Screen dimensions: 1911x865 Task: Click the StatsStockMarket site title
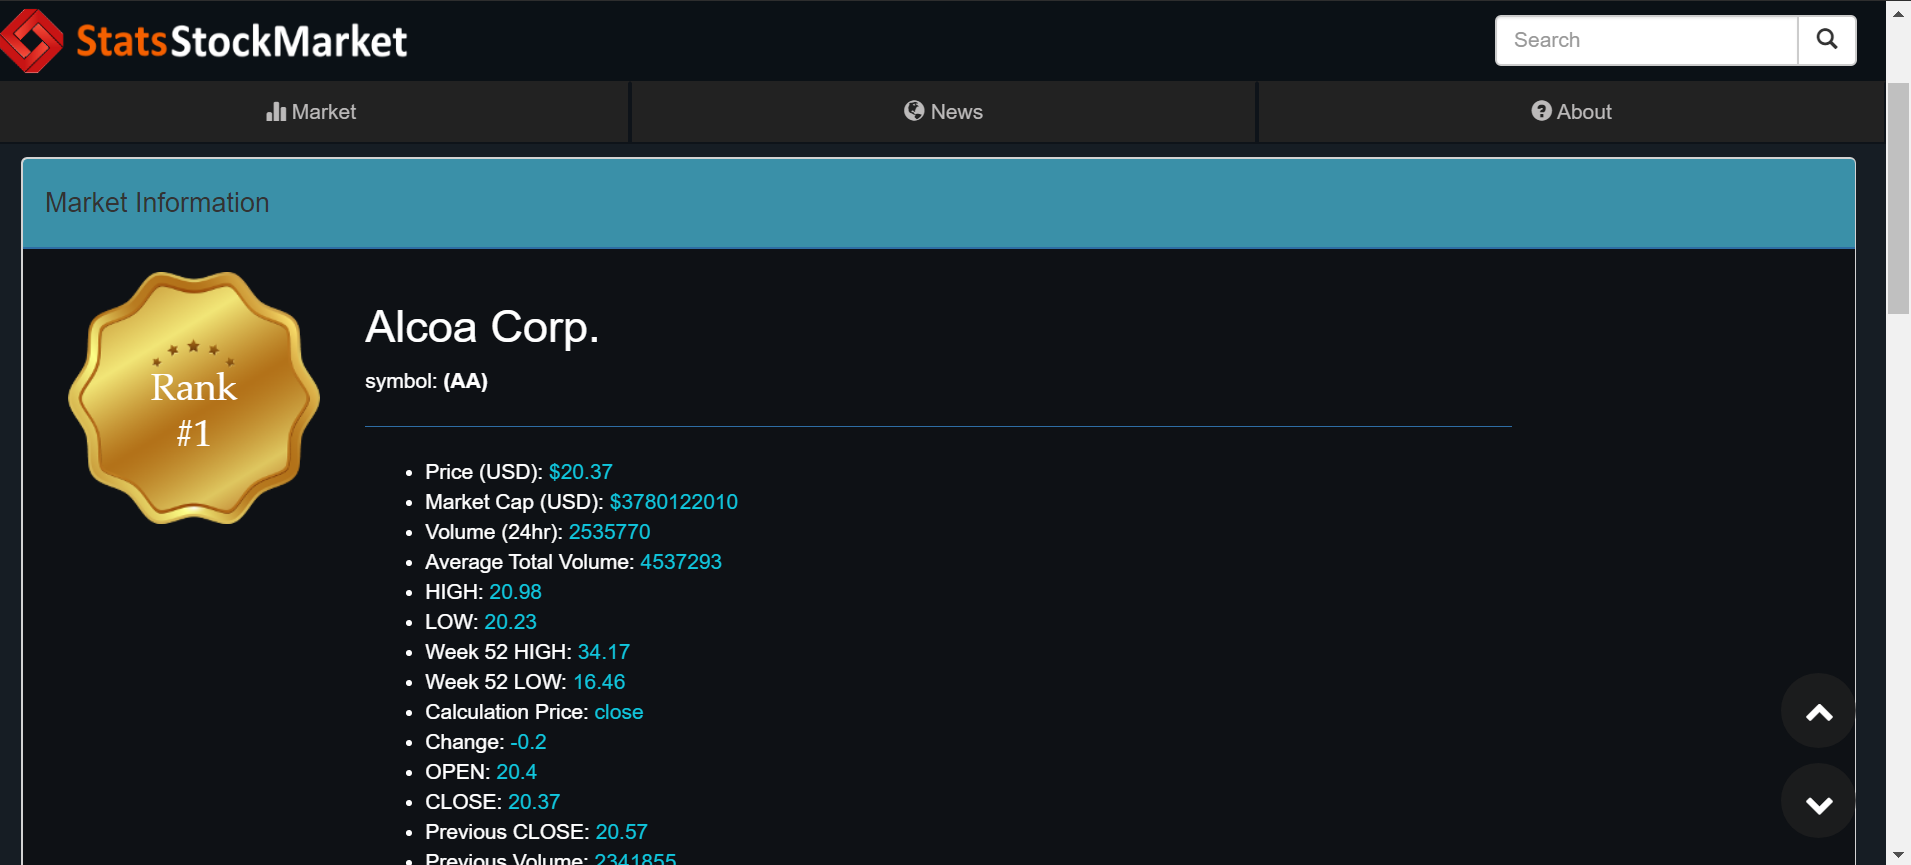tap(242, 41)
